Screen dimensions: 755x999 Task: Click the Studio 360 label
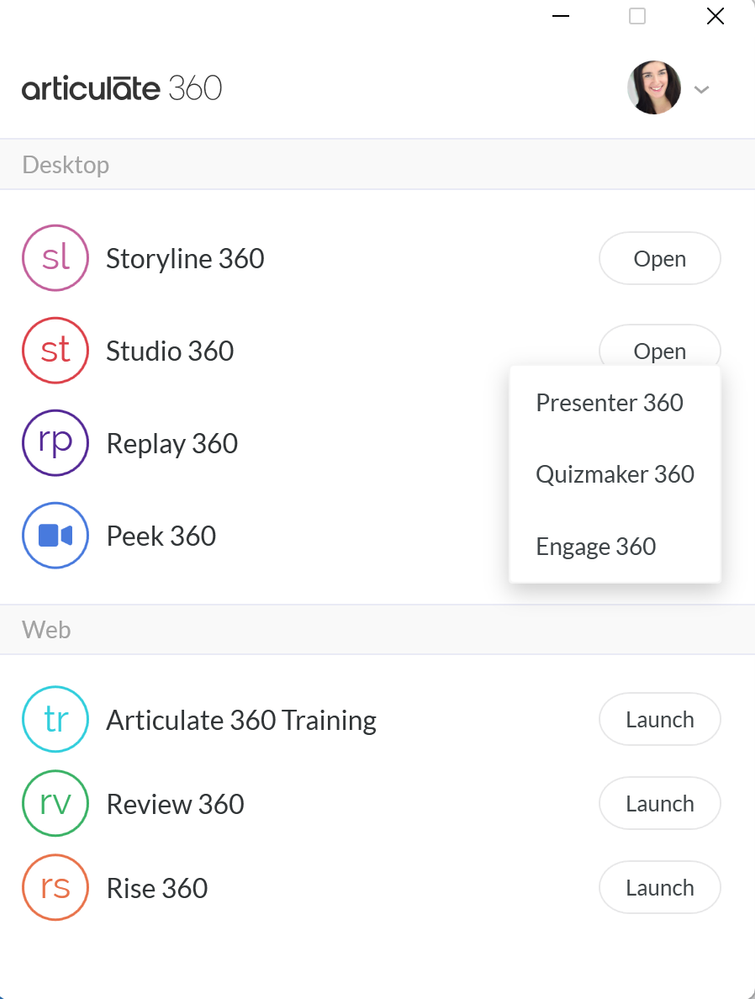tap(169, 351)
